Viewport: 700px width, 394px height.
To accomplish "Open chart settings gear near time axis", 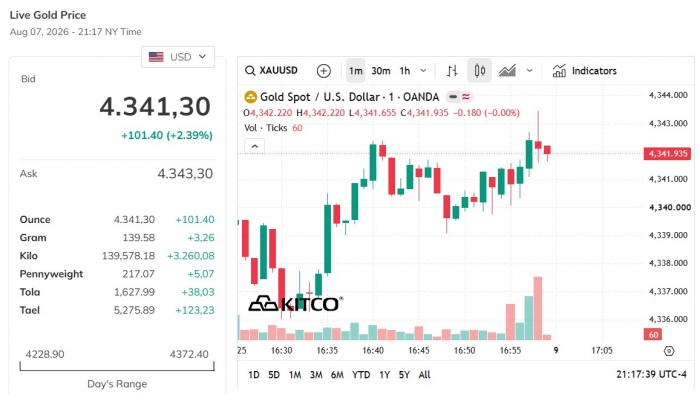I will 668,351.
